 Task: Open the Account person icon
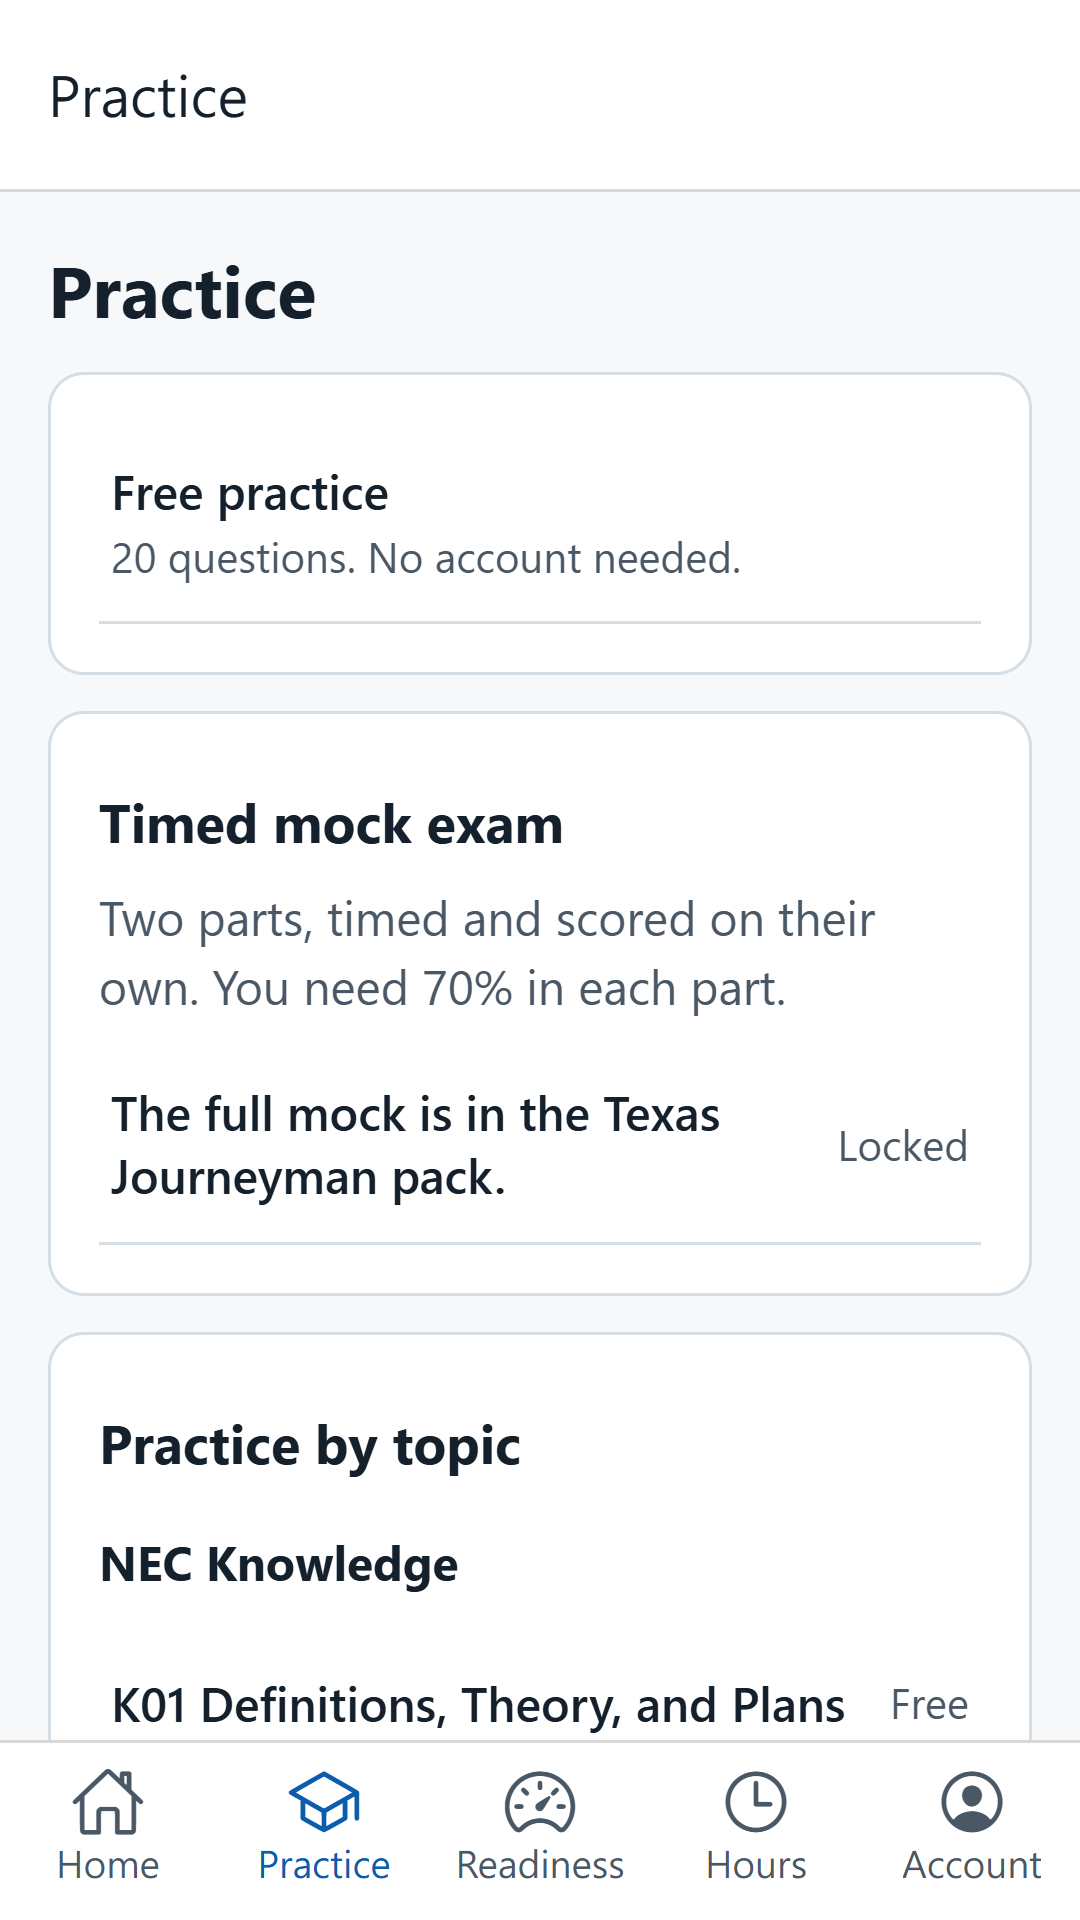[x=972, y=1802]
